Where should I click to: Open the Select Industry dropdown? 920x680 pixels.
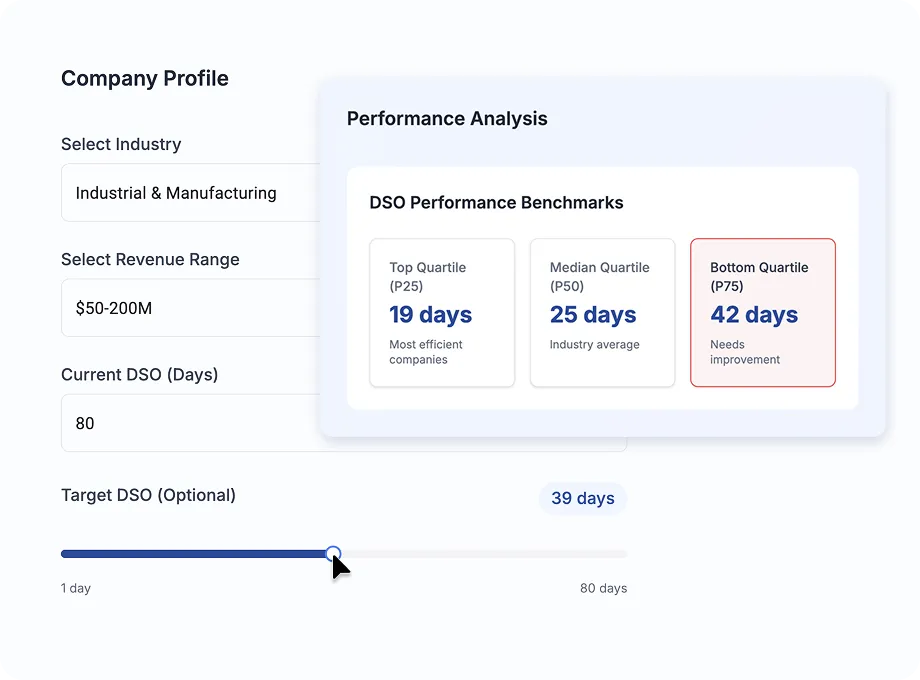191,192
